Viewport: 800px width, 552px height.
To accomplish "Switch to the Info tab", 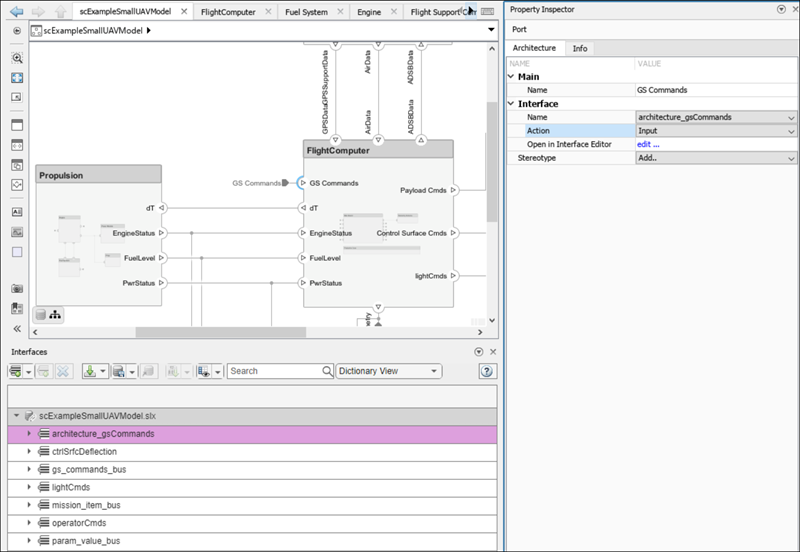I will 580,48.
